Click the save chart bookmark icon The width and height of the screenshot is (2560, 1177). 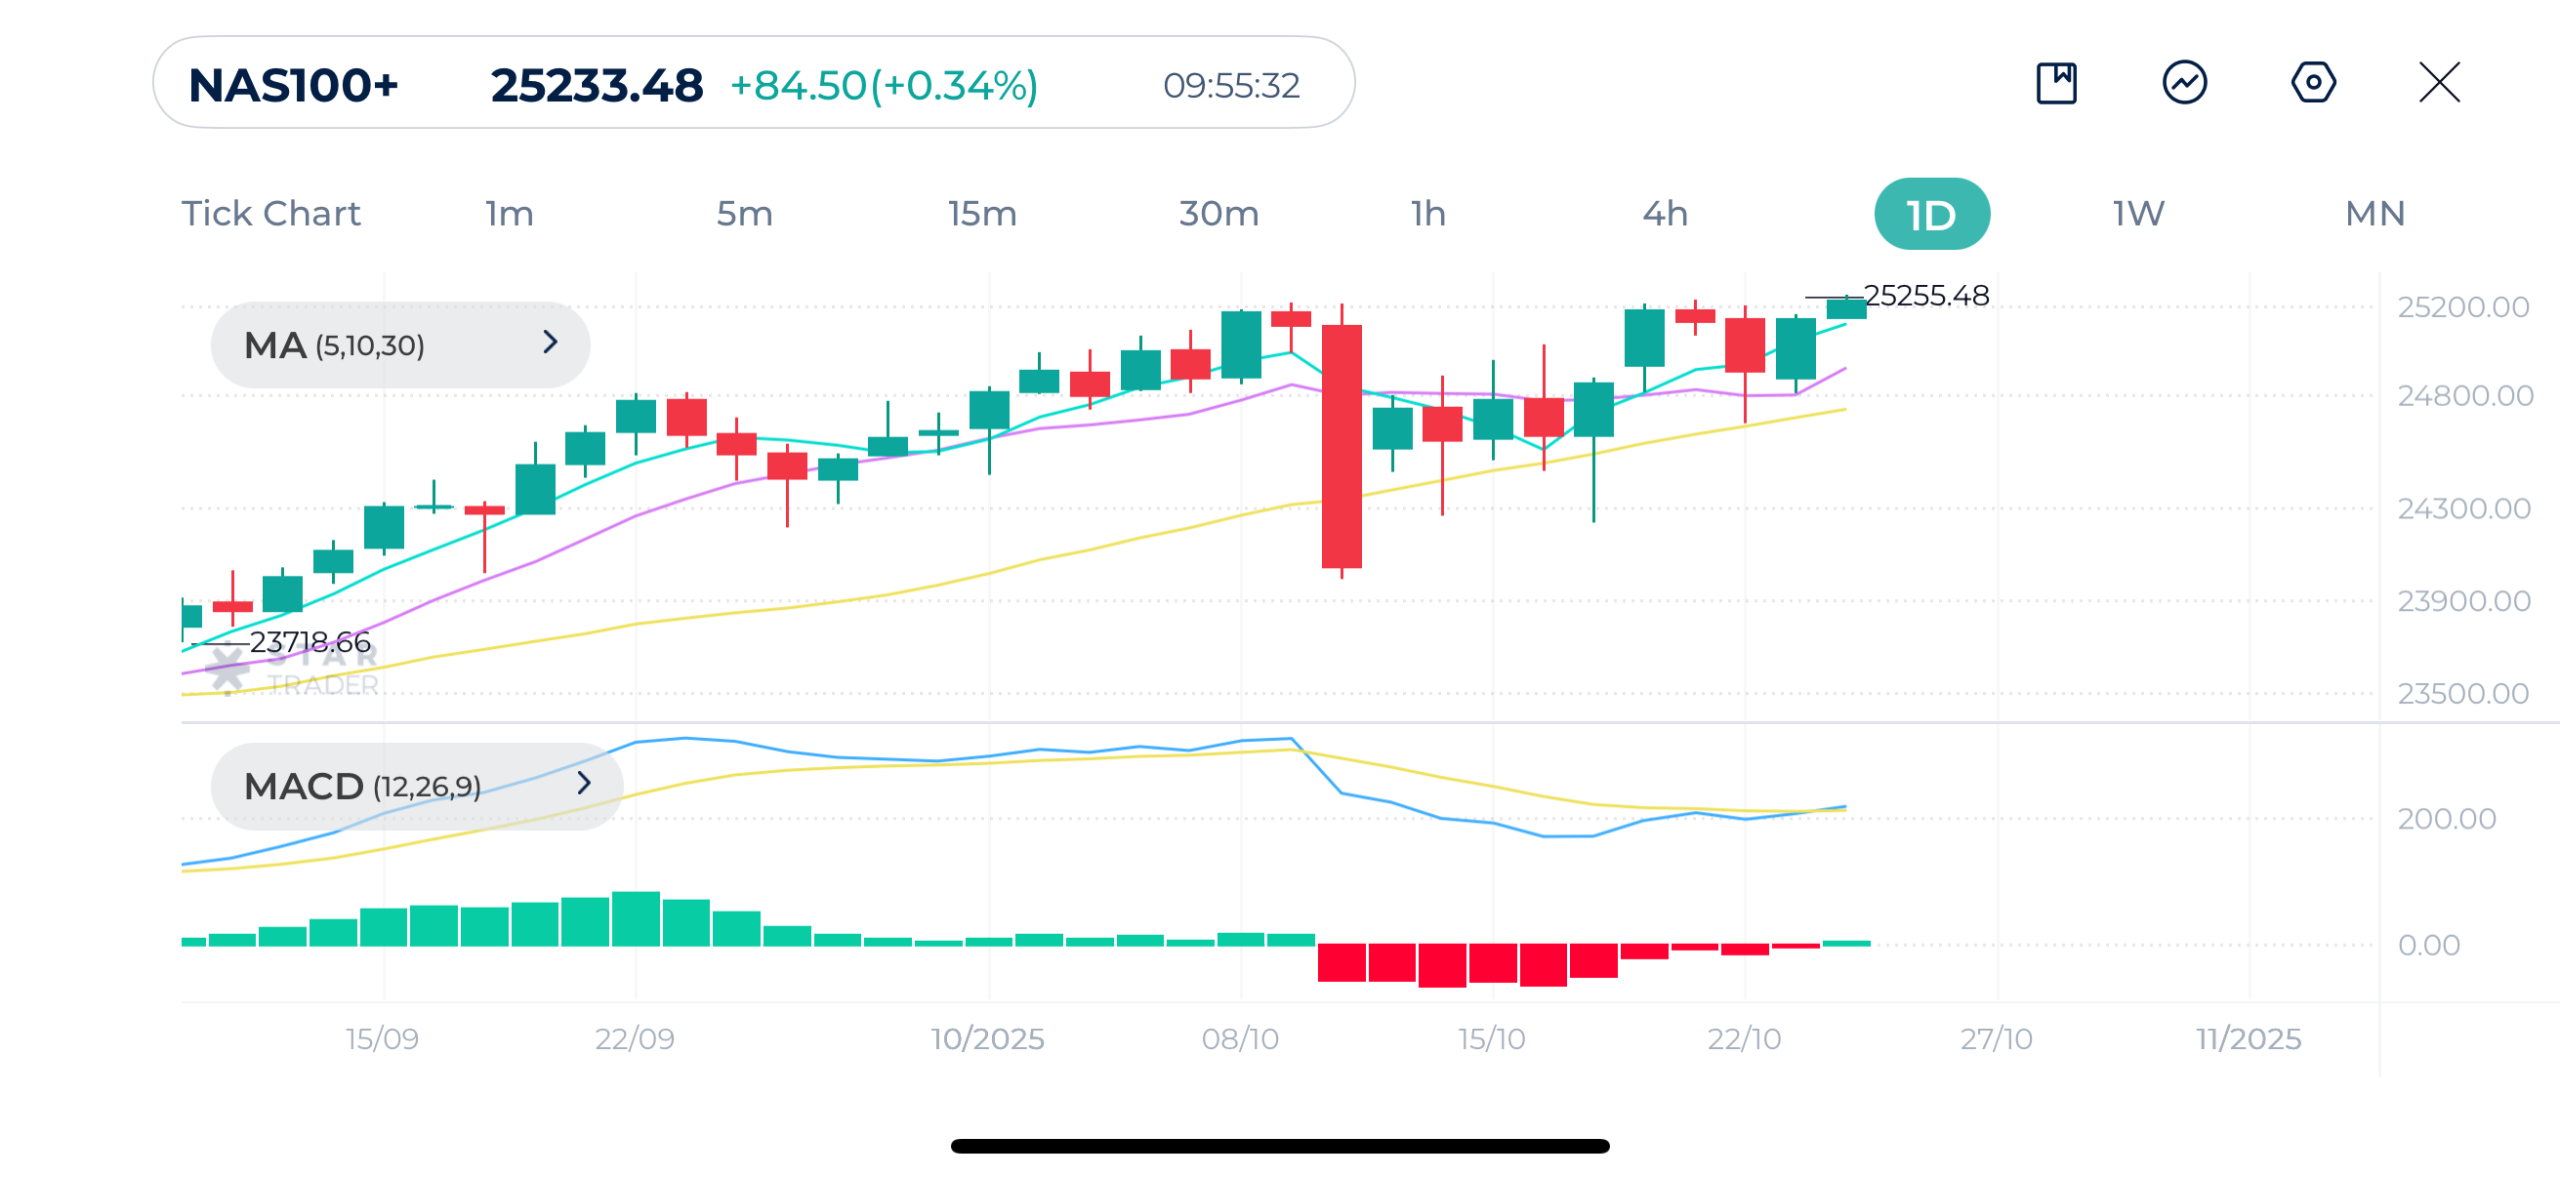tap(2056, 83)
